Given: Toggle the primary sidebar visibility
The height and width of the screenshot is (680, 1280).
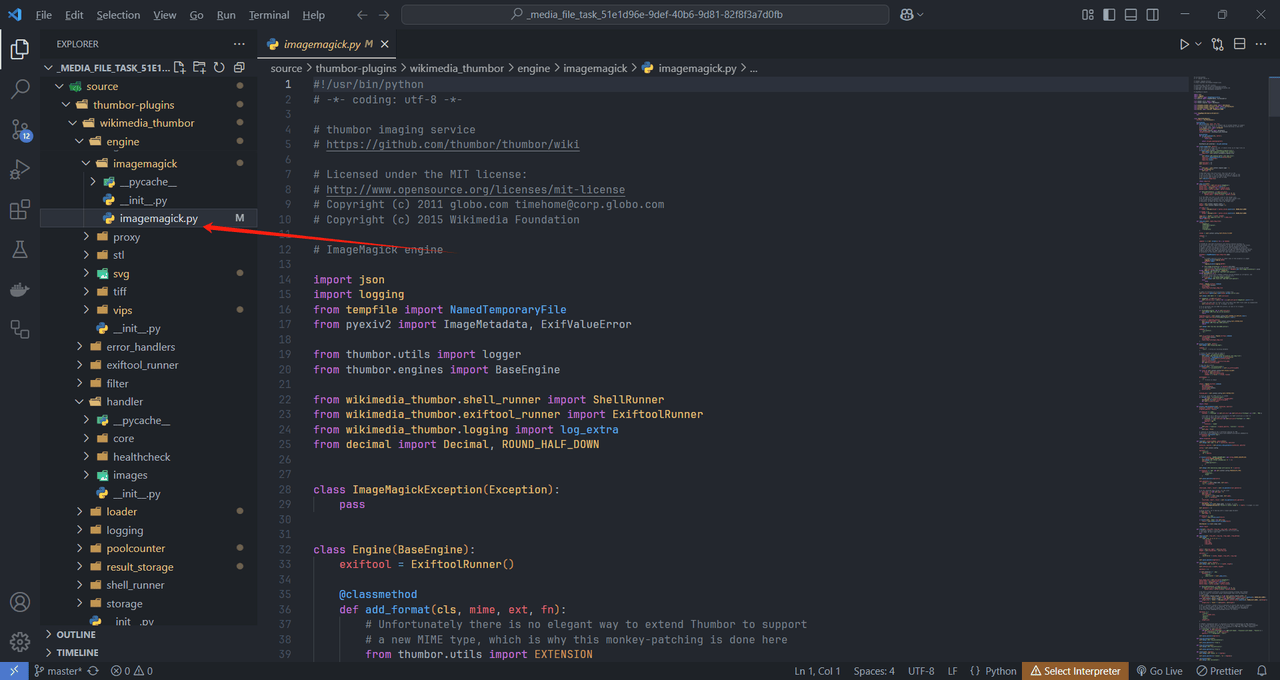Looking at the screenshot, I should tap(1109, 14).
